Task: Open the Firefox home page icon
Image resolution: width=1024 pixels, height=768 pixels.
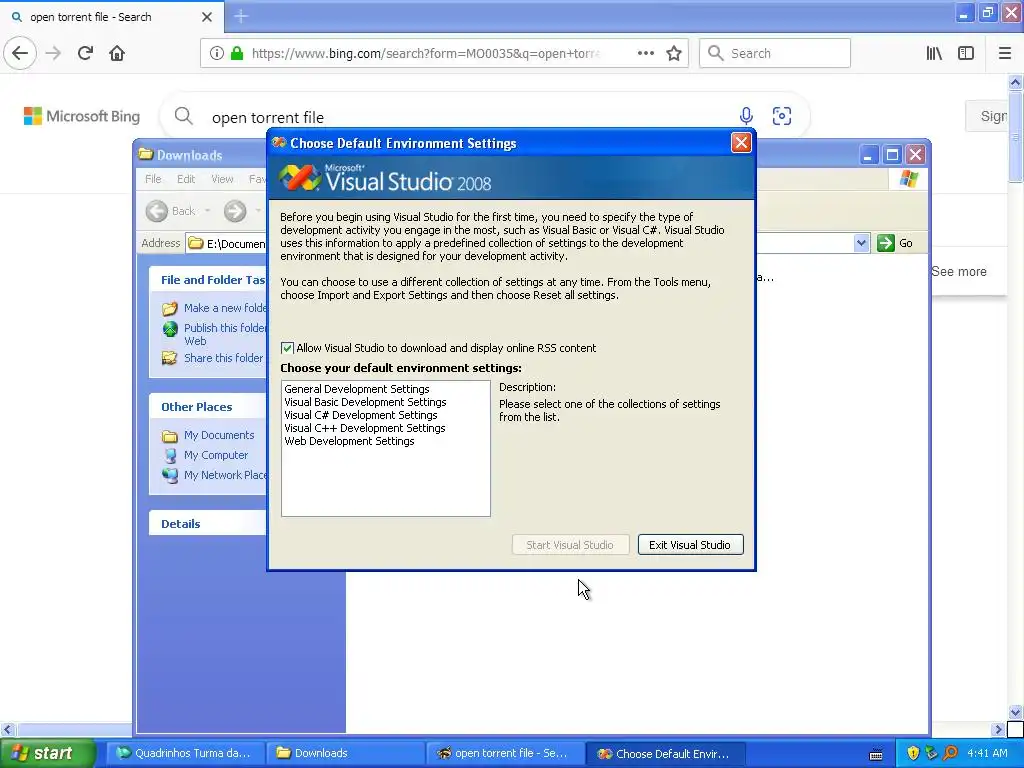Action: [117, 53]
